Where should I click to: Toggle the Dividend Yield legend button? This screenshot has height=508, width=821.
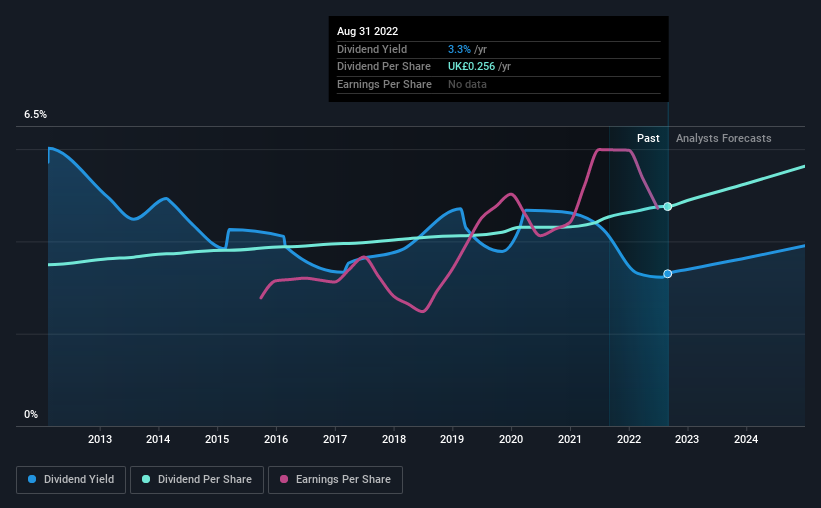[71, 480]
